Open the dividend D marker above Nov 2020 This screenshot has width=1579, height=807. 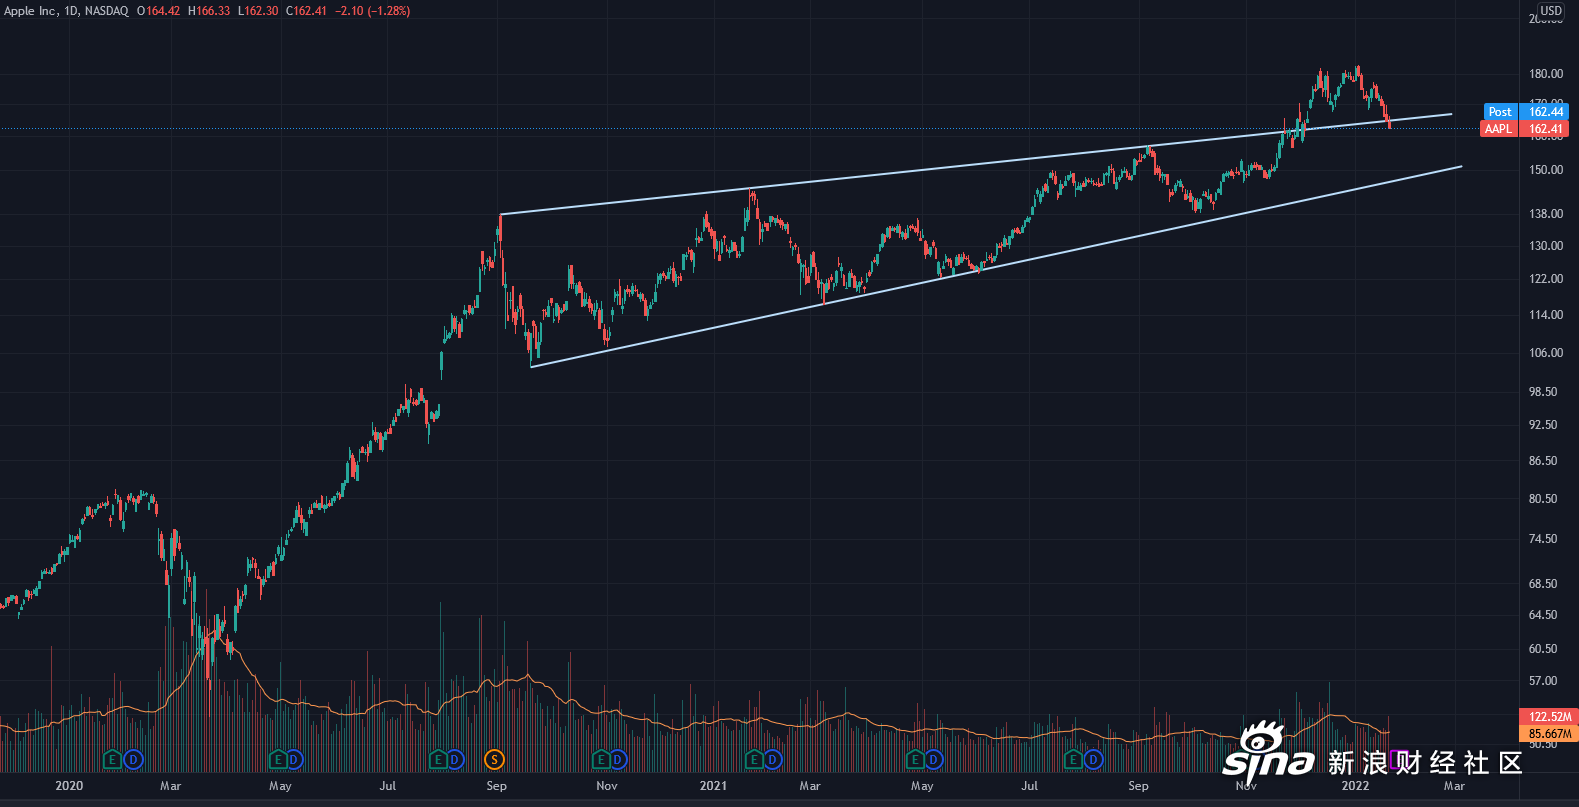coord(618,760)
